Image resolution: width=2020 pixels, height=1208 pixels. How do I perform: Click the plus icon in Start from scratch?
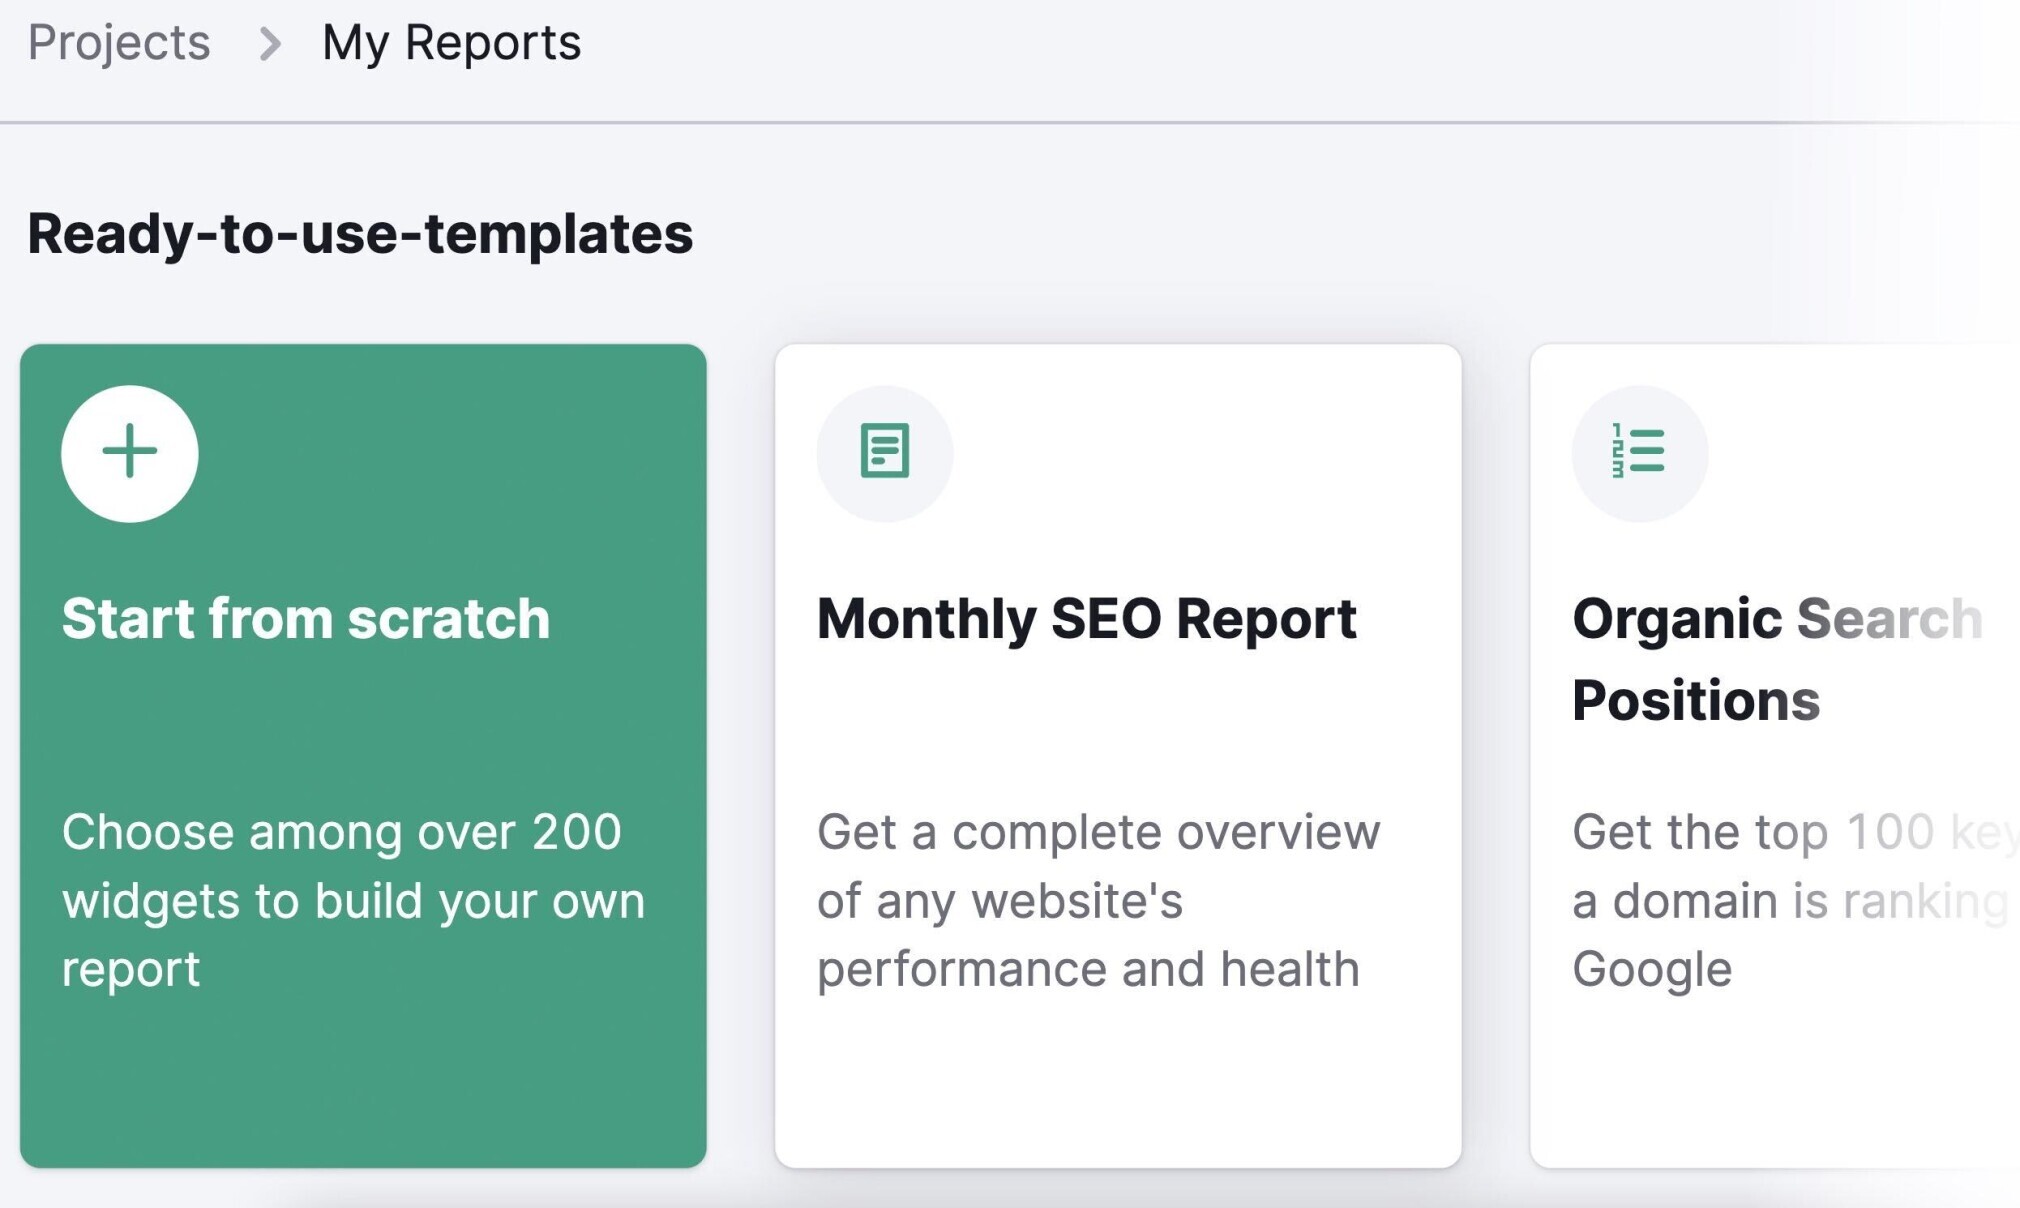[130, 453]
